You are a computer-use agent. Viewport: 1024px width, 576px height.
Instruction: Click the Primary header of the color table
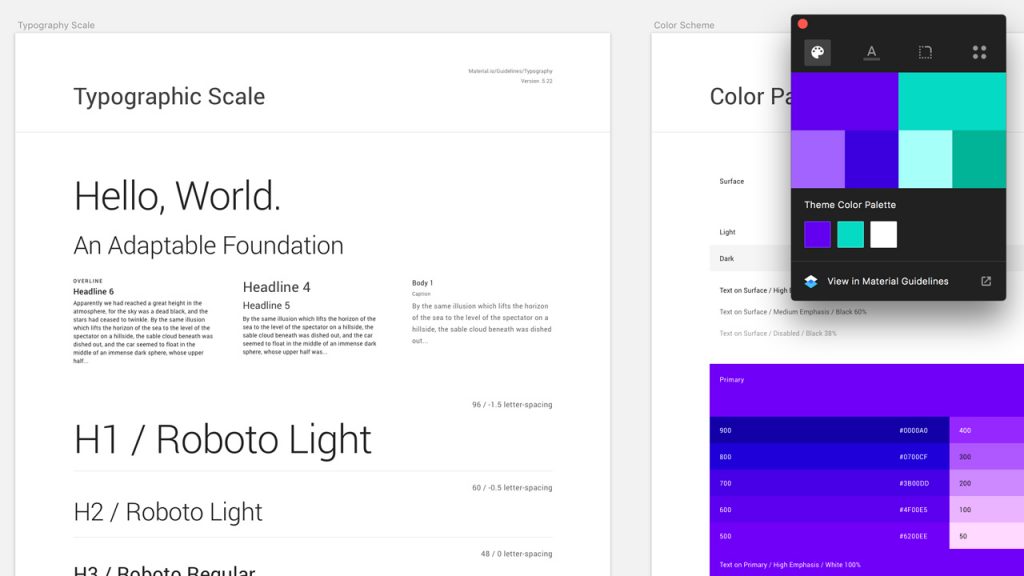731,379
